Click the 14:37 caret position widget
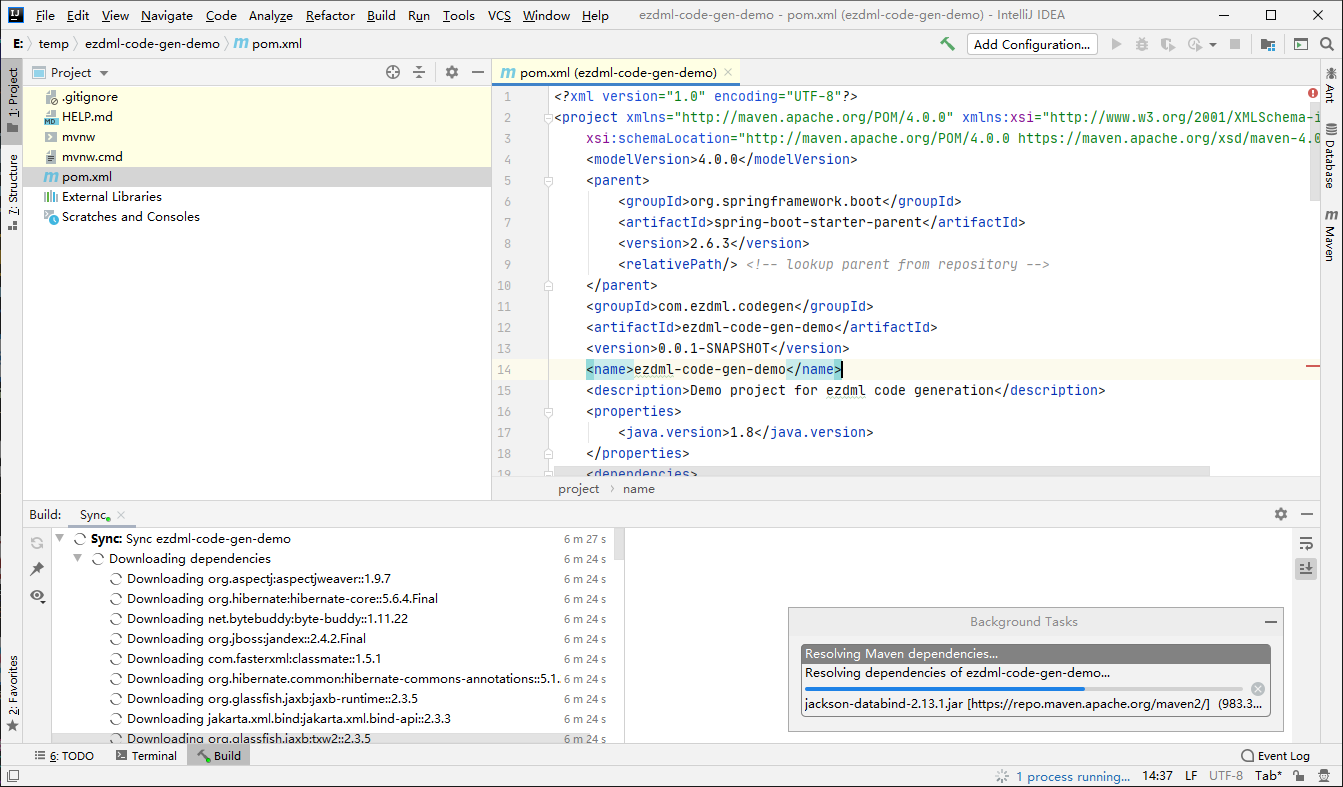The height and width of the screenshot is (787, 1343). [1157, 776]
